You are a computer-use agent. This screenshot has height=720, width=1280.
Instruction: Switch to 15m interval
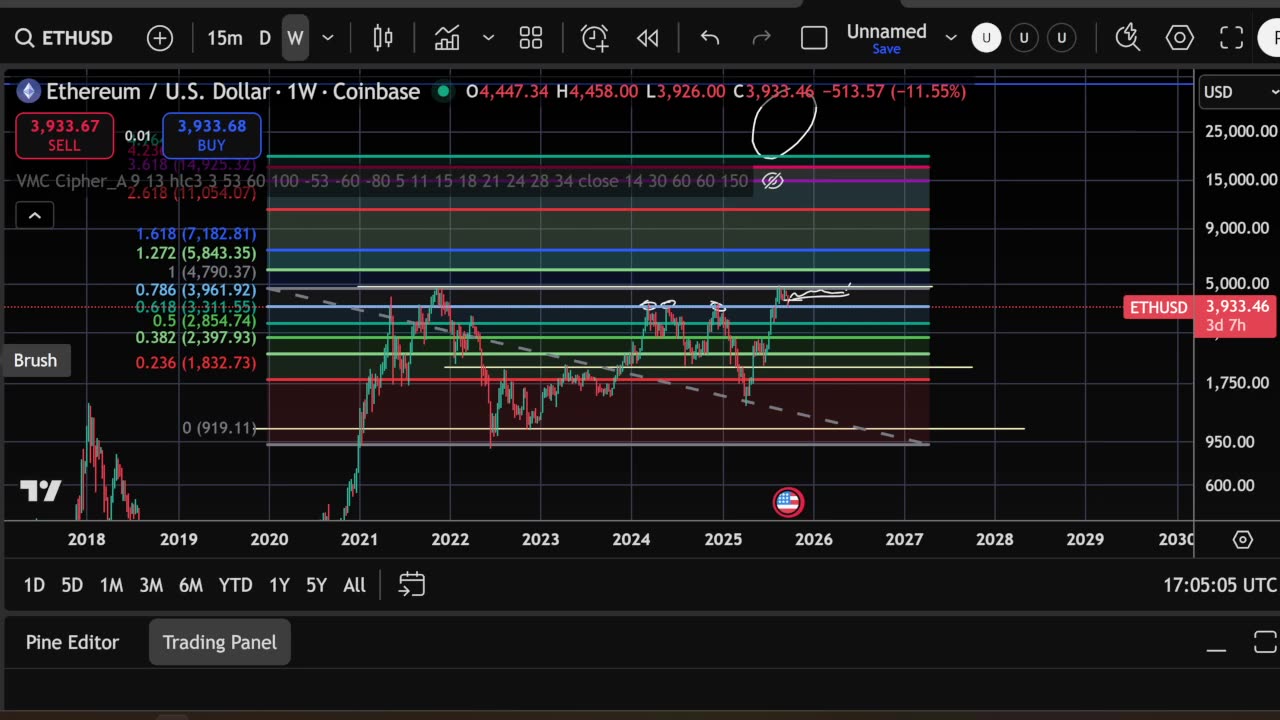tap(225, 38)
